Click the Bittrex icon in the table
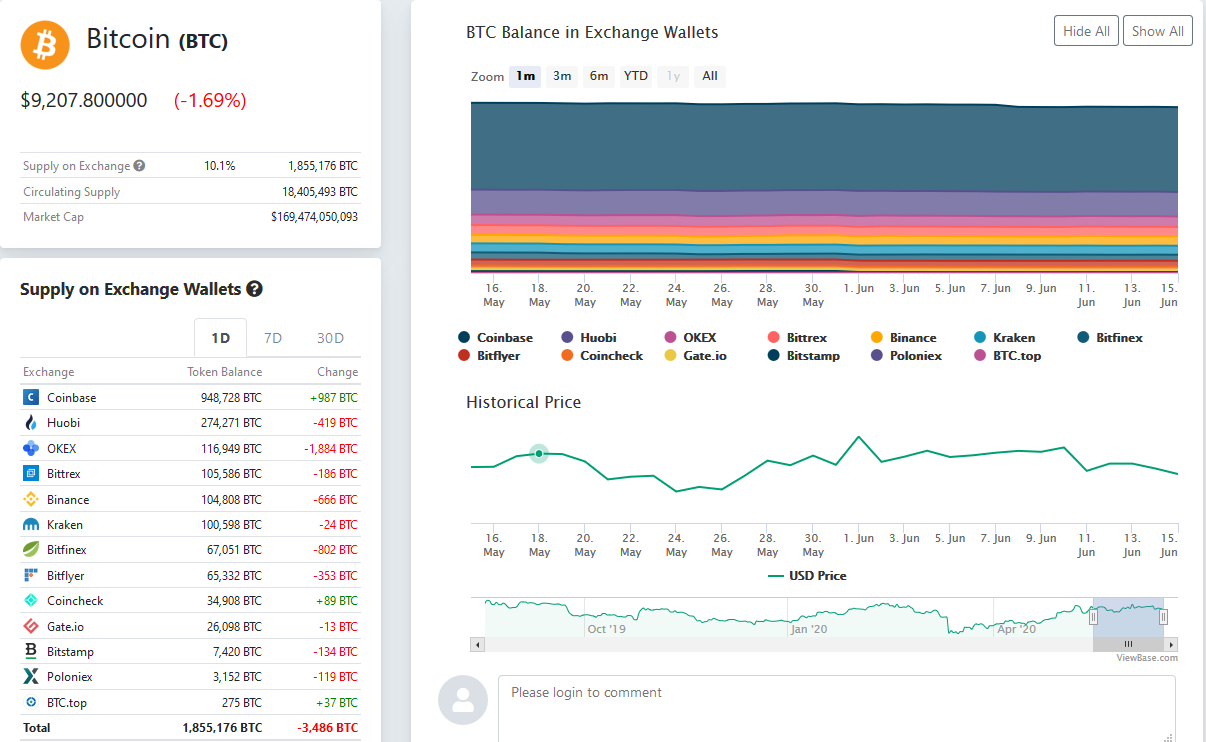The height and width of the screenshot is (742, 1206). (x=30, y=473)
